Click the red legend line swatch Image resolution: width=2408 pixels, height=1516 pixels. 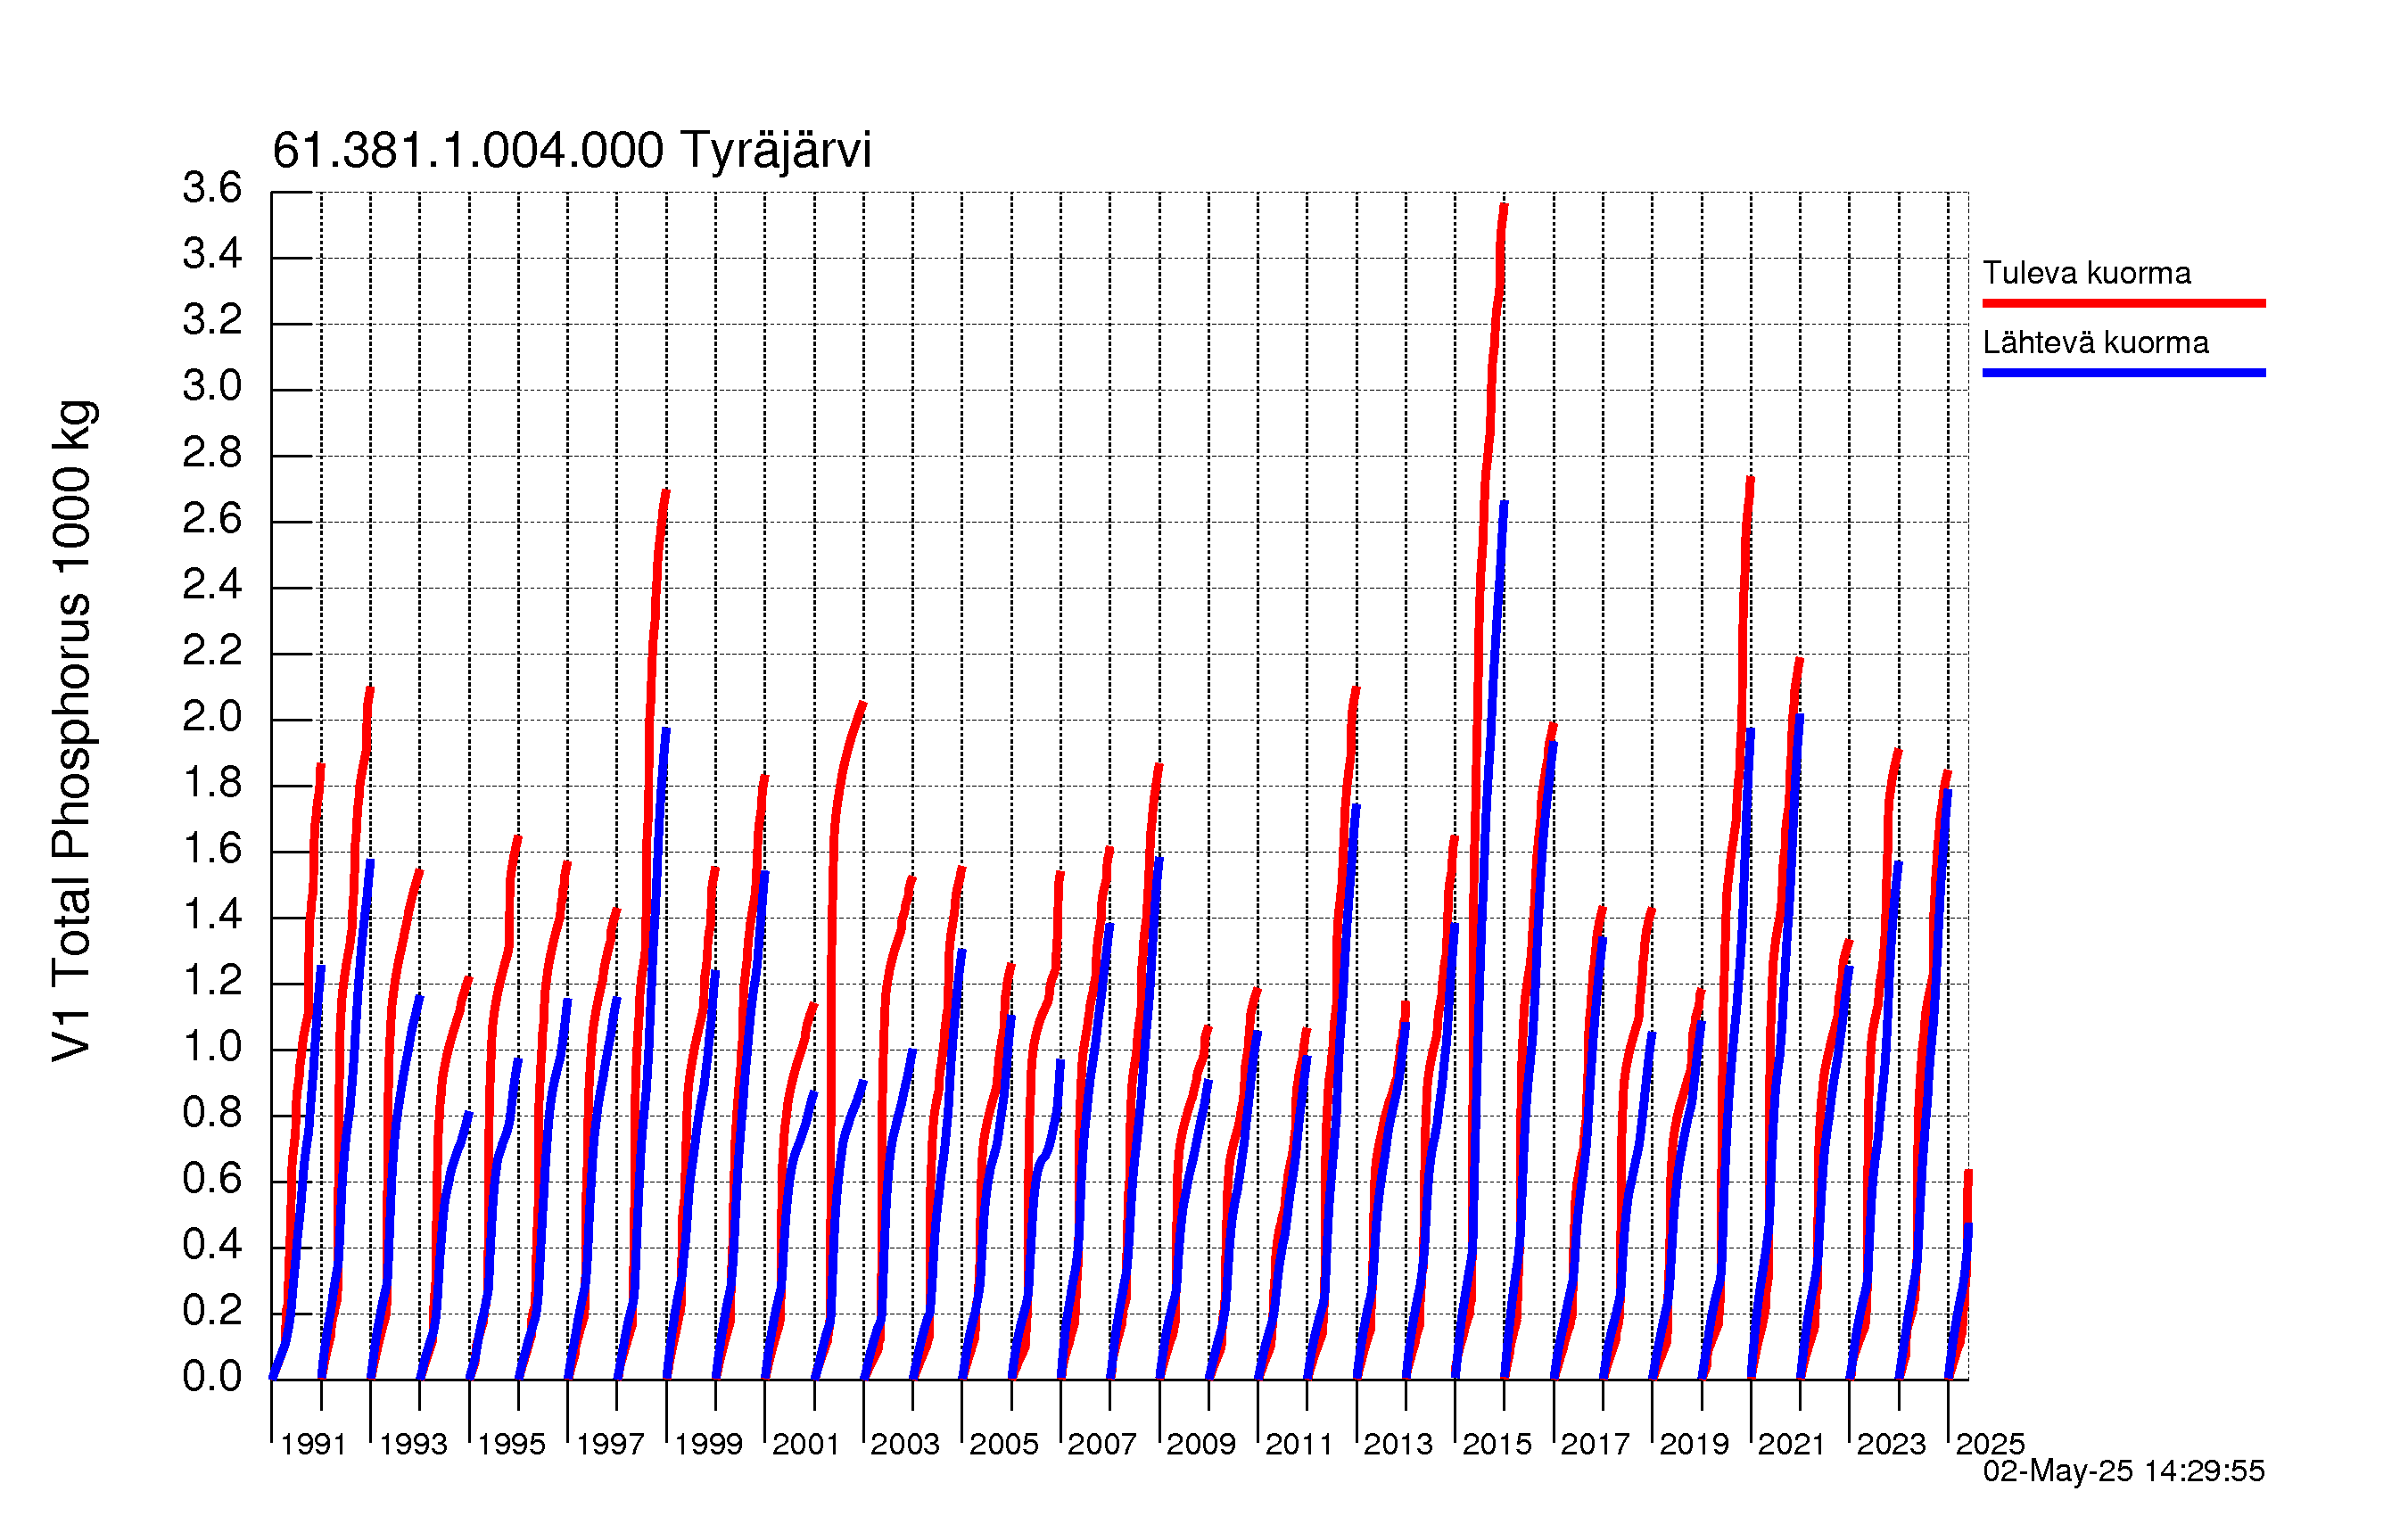[2123, 303]
